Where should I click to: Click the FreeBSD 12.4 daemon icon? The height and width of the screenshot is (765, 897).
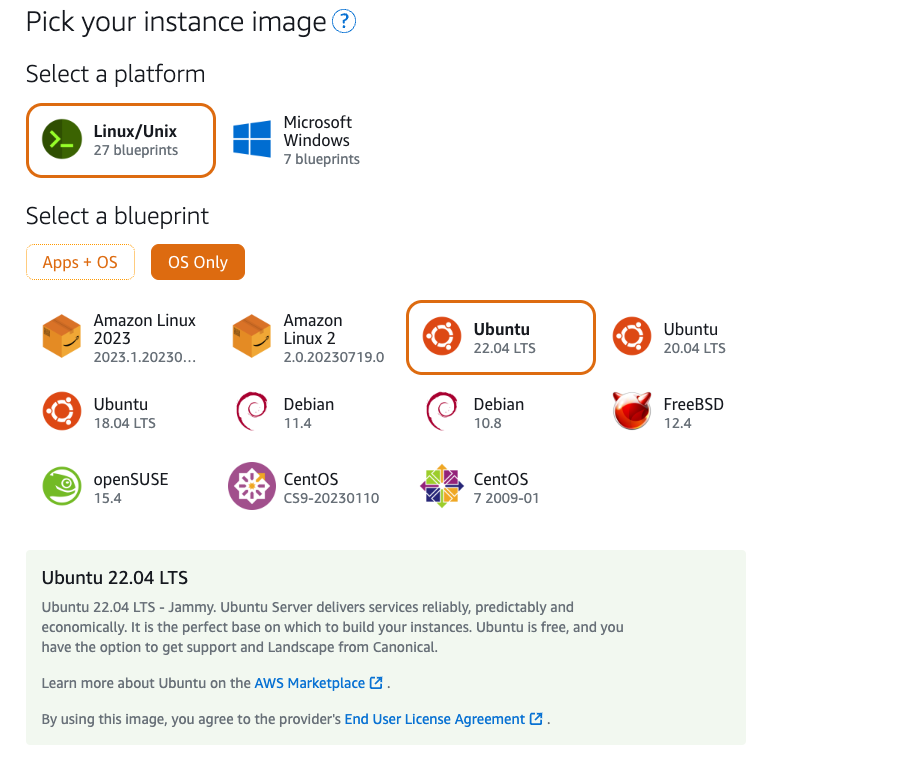tap(632, 412)
